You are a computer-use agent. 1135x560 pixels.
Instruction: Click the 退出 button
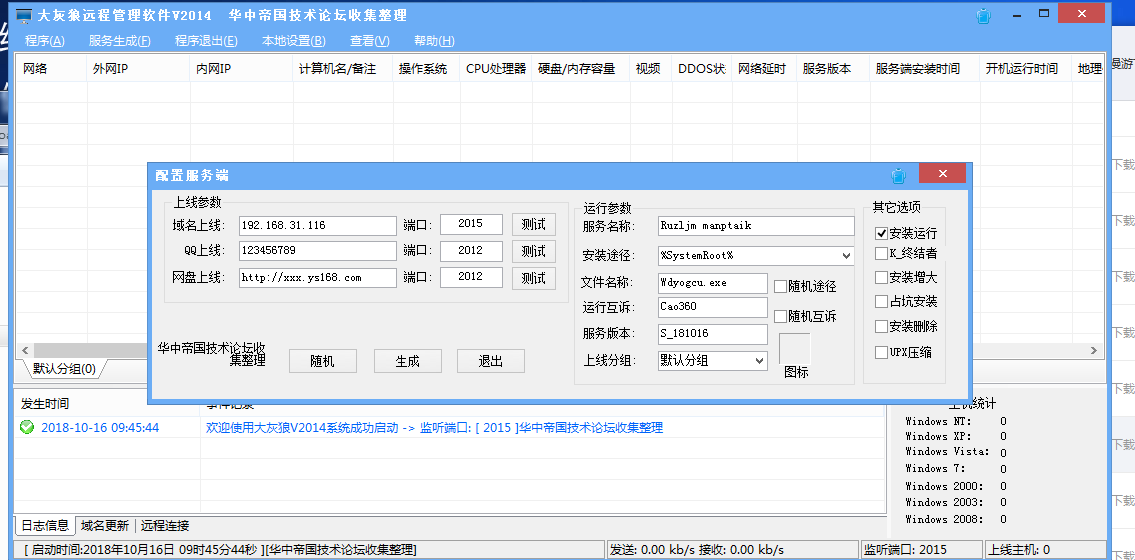pos(491,361)
